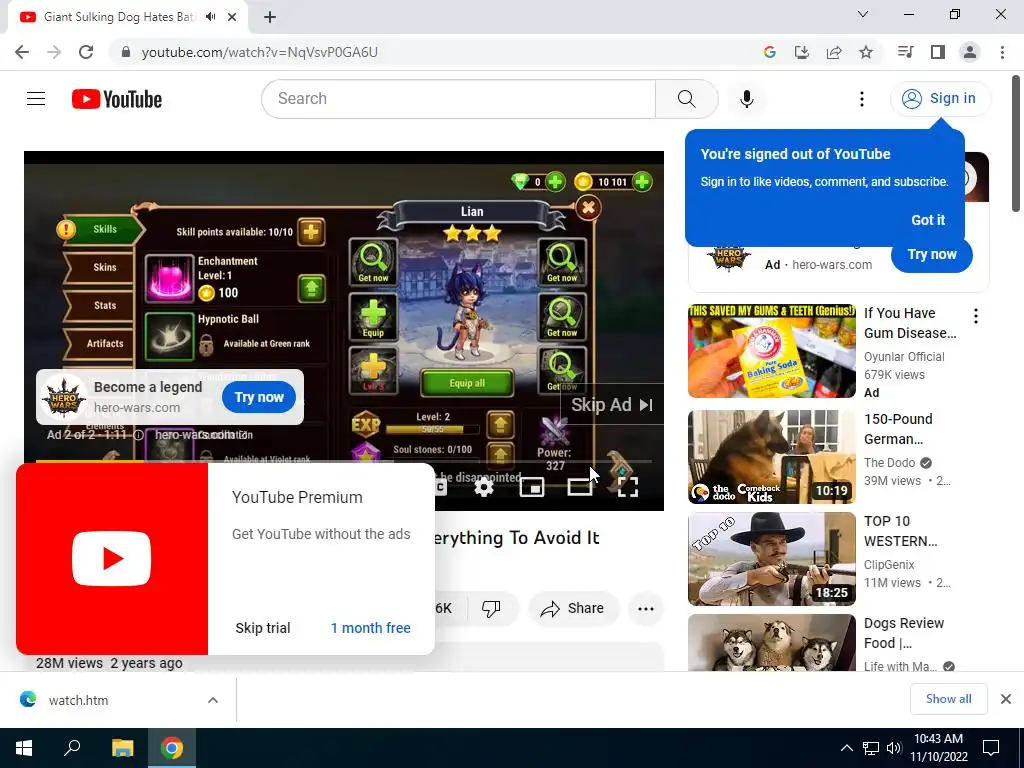Image resolution: width=1024 pixels, height=768 pixels.
Task: Click The Dodo channel name
Action: coord(889,463)
